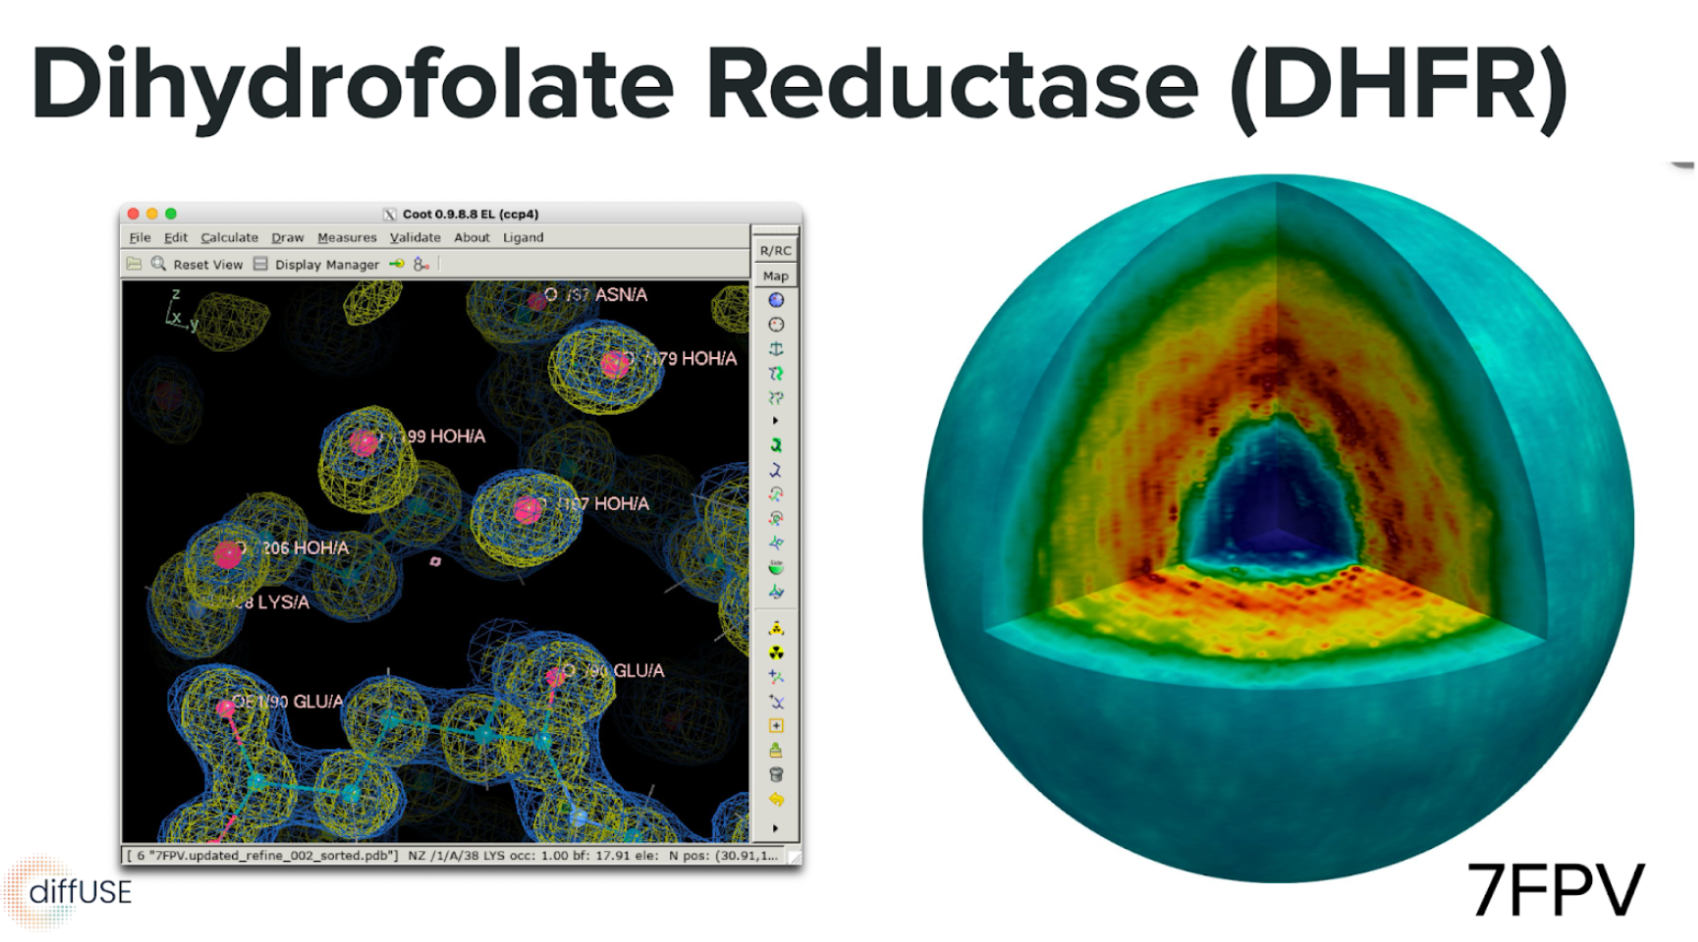Toggle the R/RC toolbar mode

(x=775, y=251)
